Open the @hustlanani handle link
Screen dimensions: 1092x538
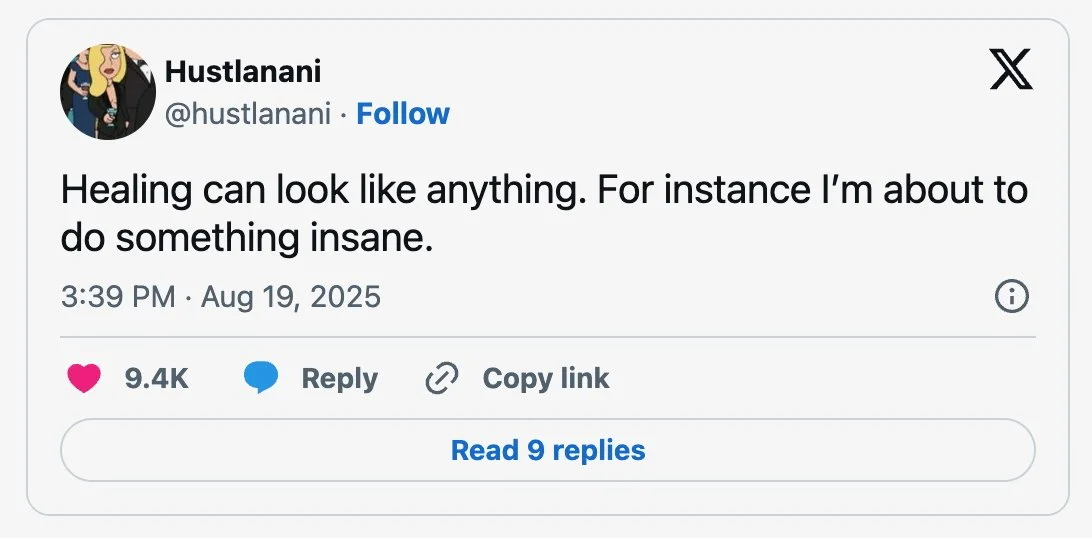coord(247,114)
